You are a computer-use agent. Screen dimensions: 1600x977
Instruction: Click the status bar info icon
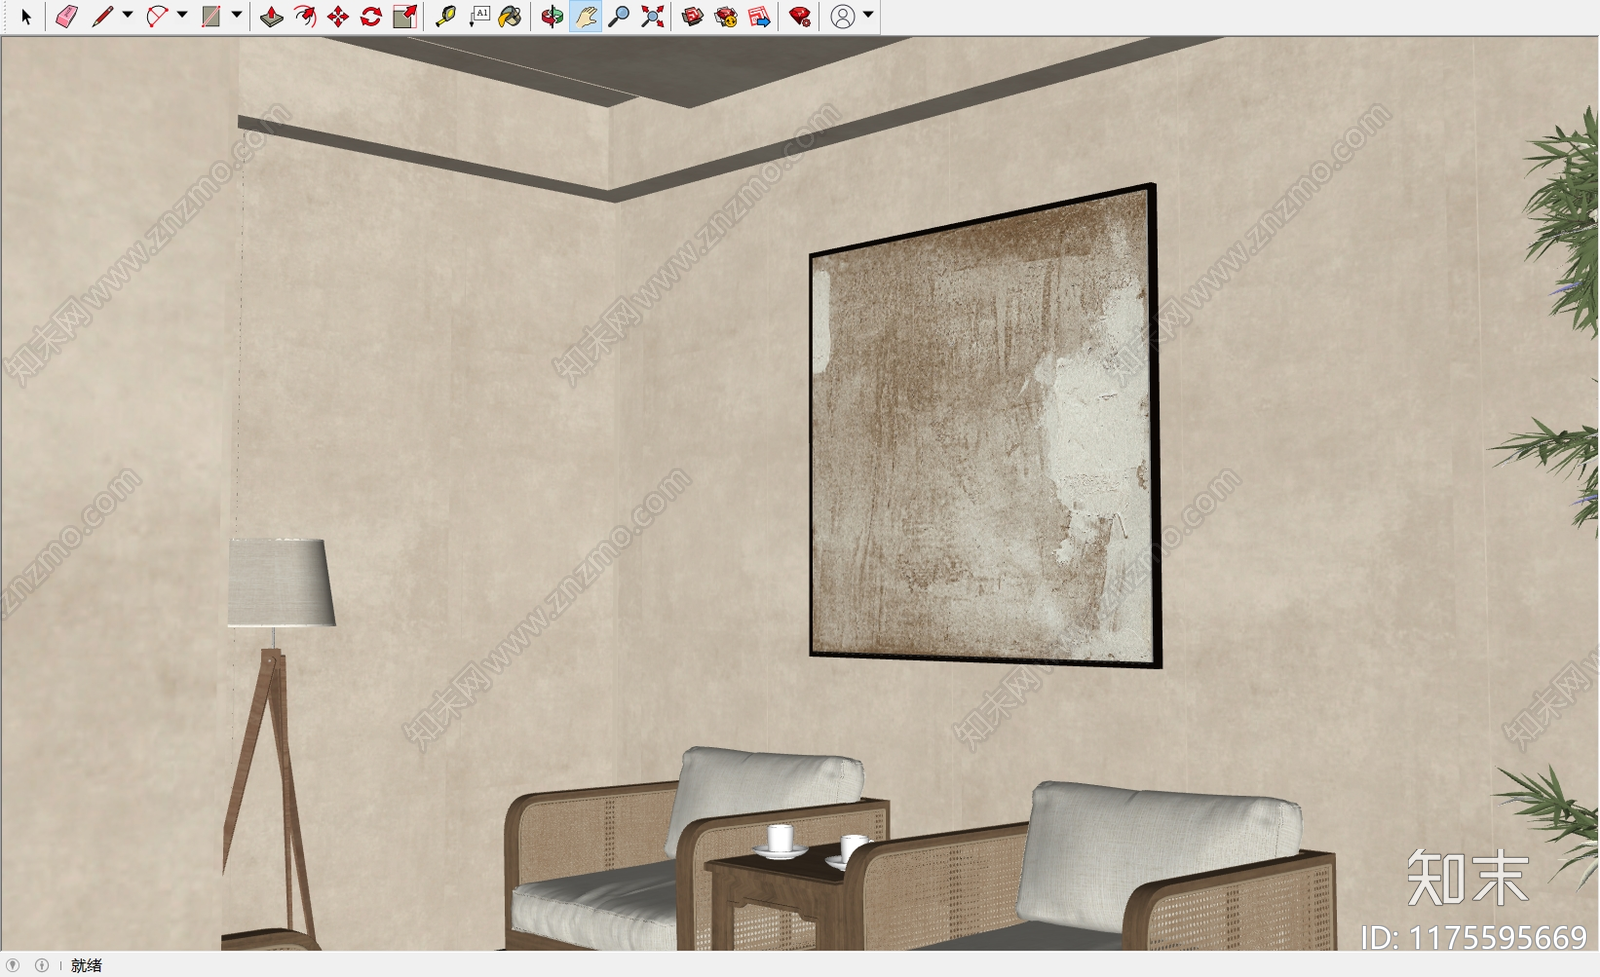[x=41, y=965]
